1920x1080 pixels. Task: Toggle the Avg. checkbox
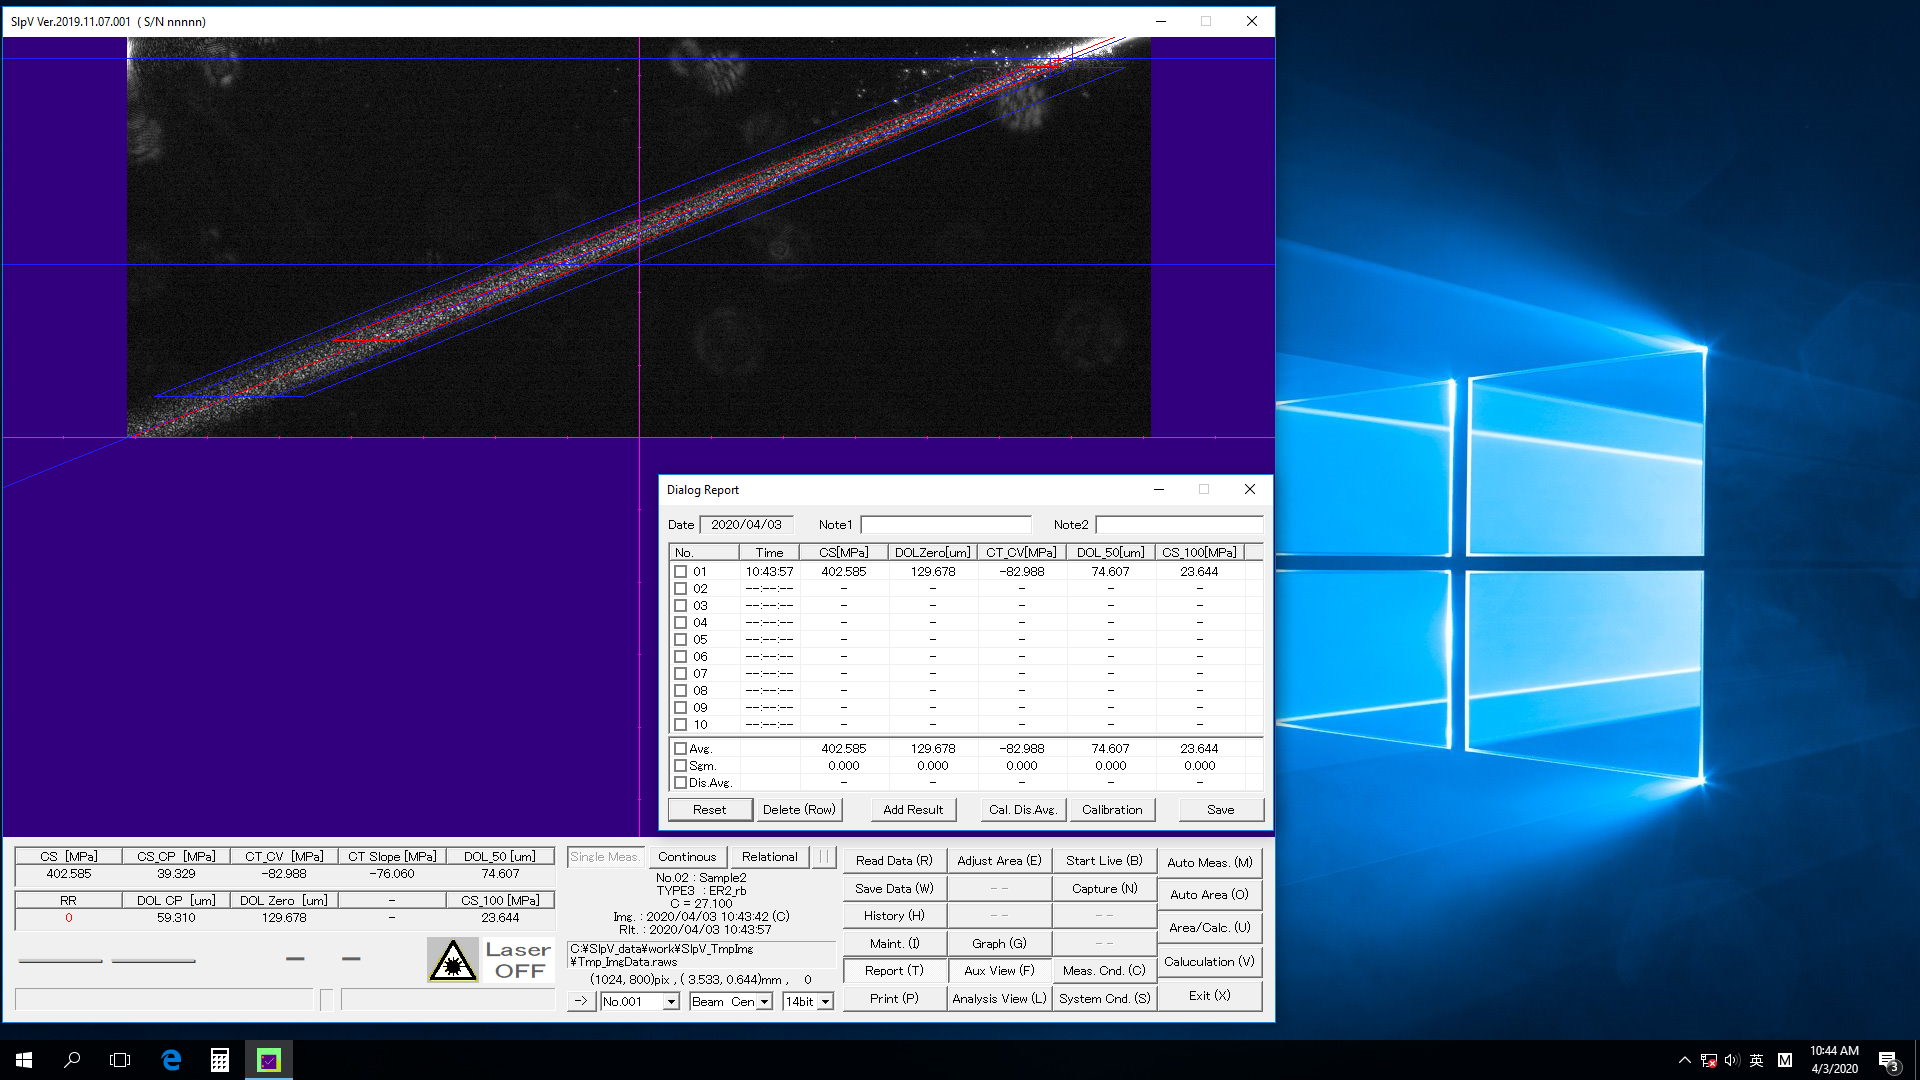point(681,749)
